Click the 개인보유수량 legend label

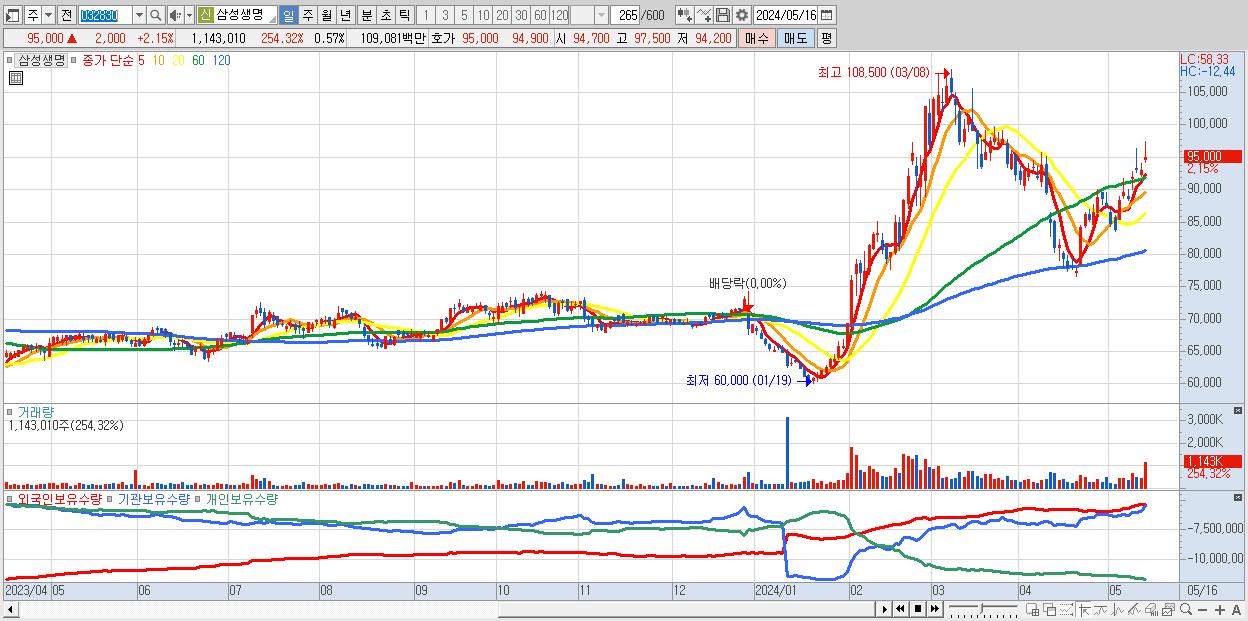pos(240,498)
